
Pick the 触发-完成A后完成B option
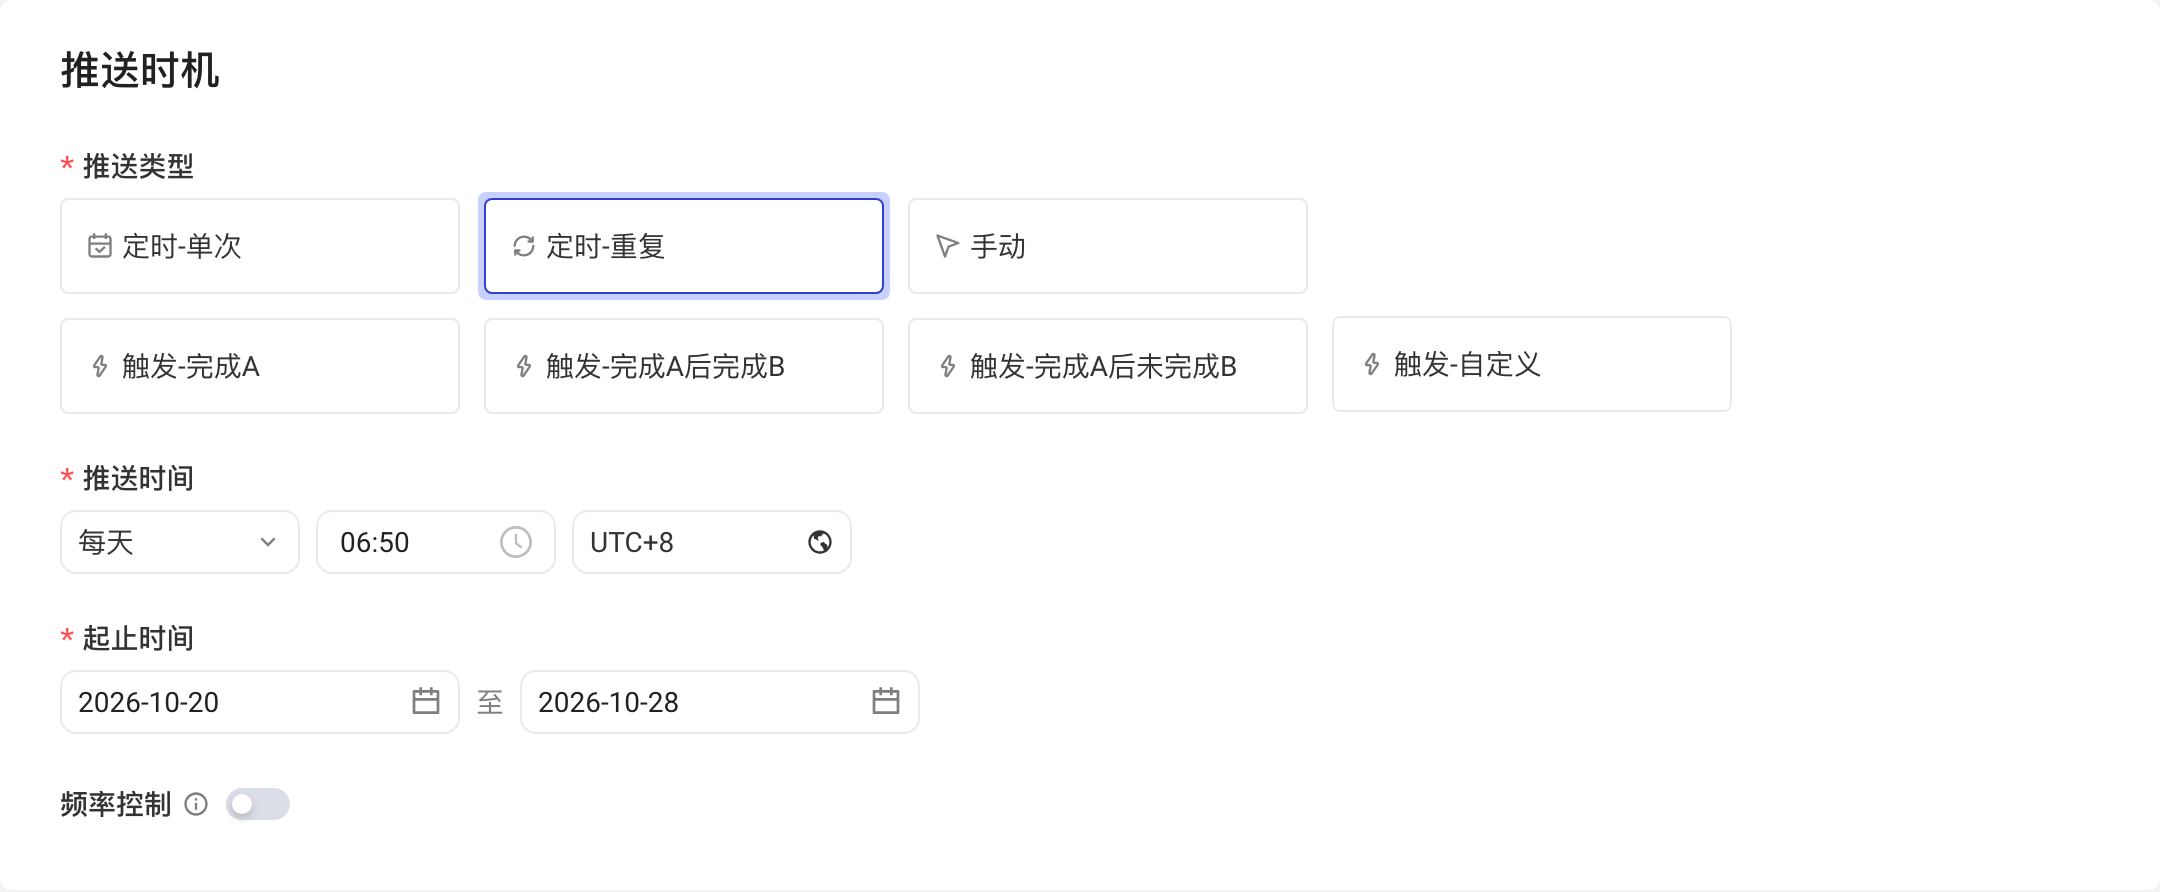pos(684,366)
